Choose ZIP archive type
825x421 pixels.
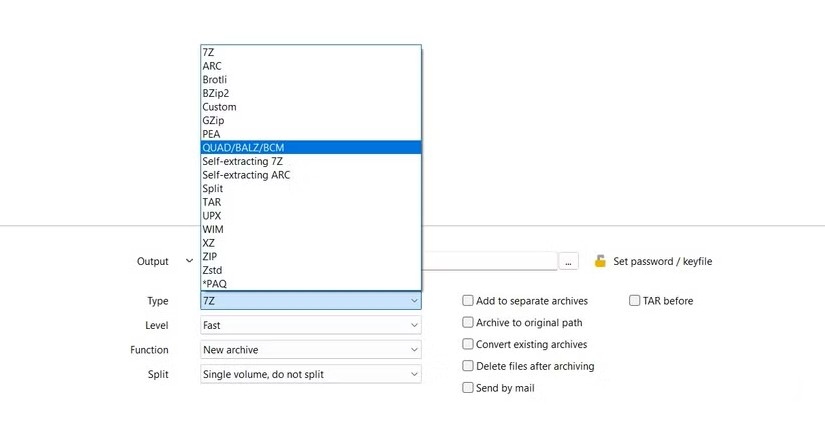(311, 256)
